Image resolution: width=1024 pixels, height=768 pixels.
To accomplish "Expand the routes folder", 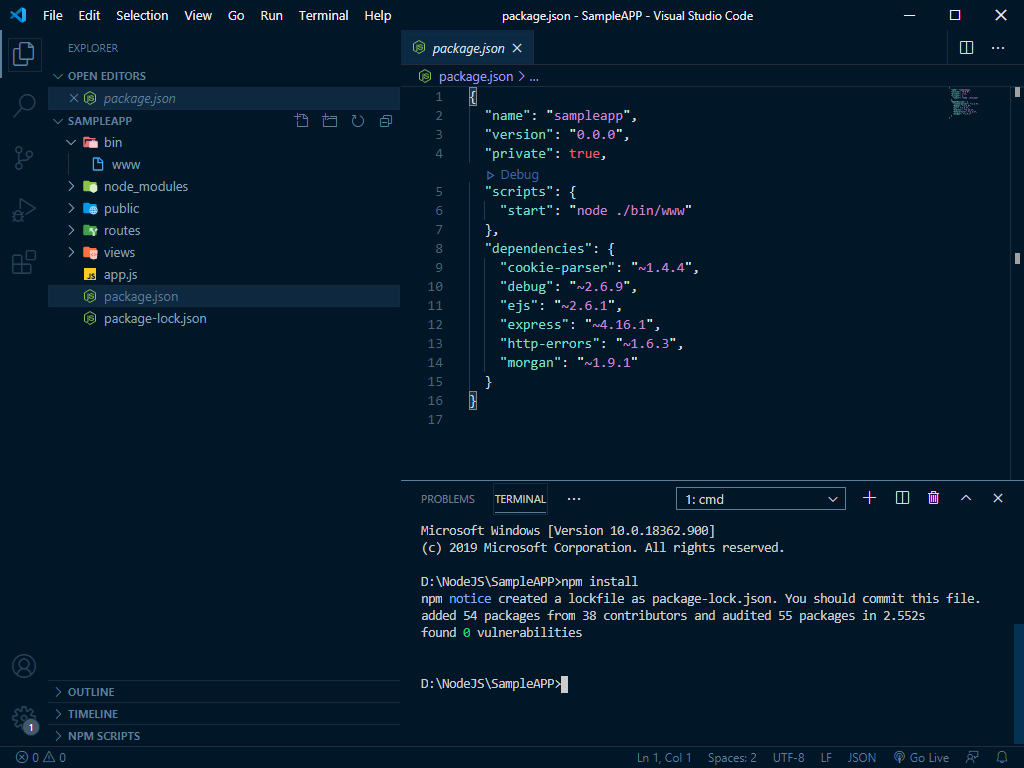I will [x=71, y=230].
